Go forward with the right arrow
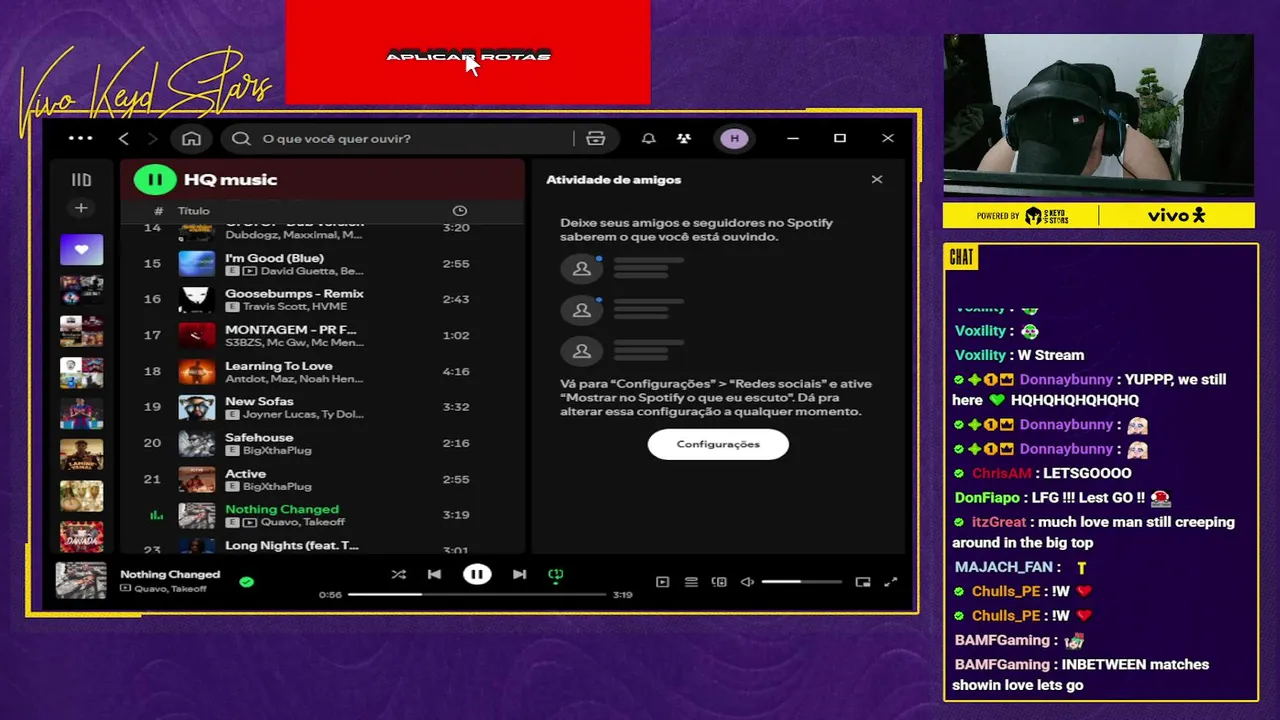The height and width of the screenshot is (720, 1280). pyautogui.click(x=153, y=138)
